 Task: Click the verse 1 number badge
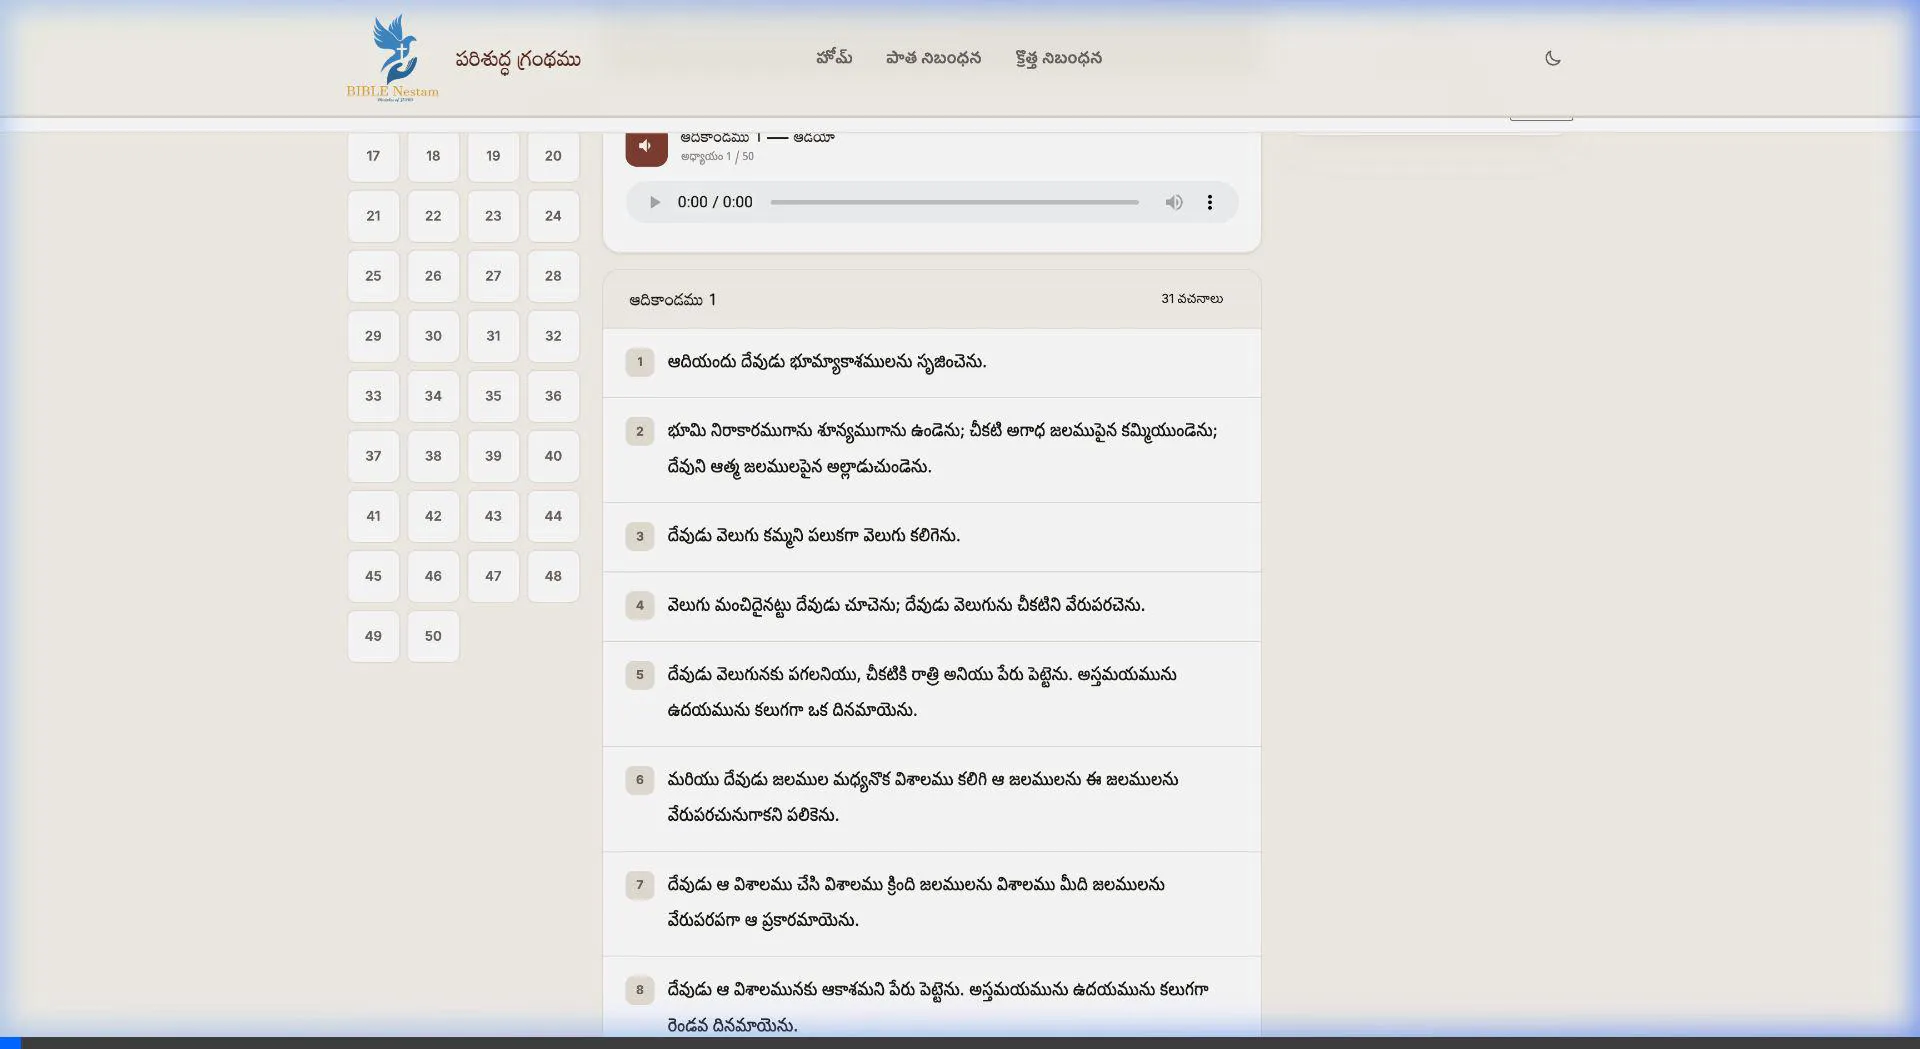point(640,362)
